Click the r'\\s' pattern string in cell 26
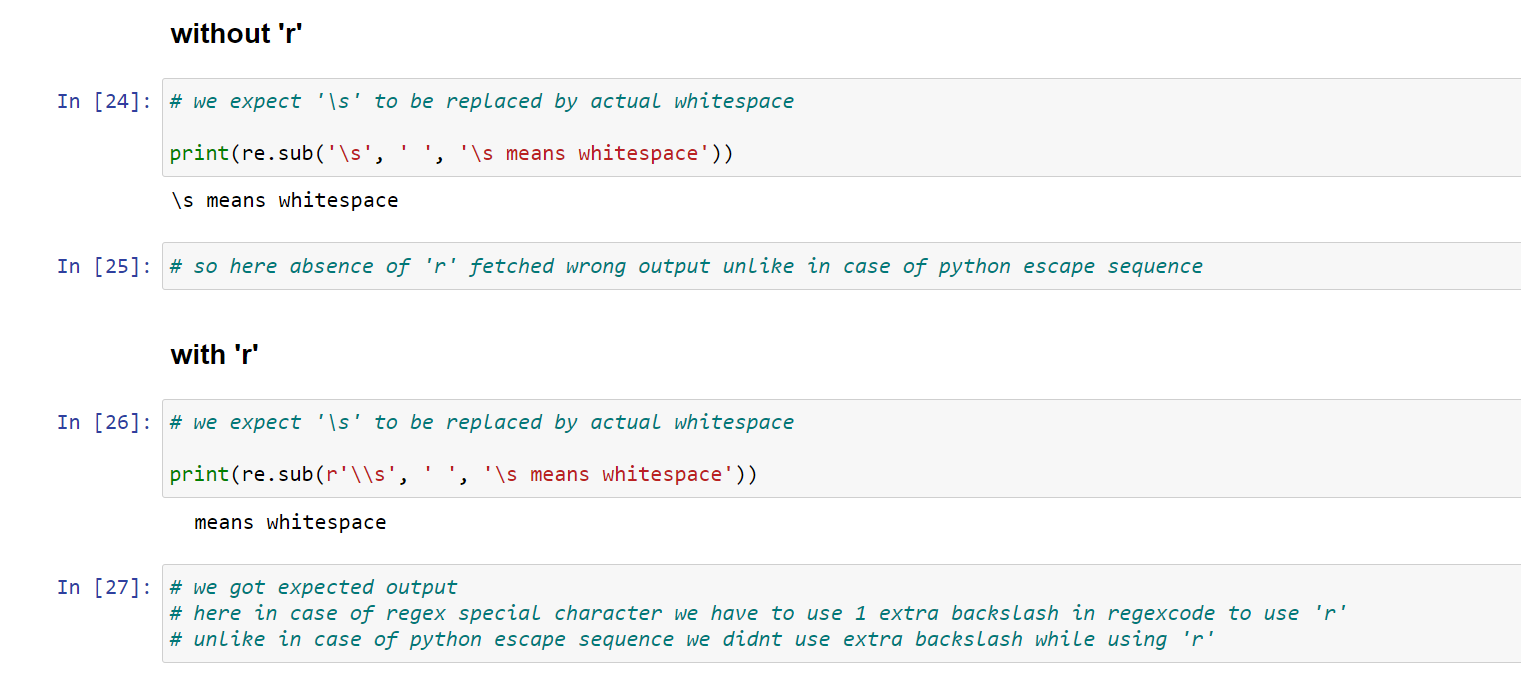The width and height of the screenshot is (1521, 690). pos(362,475)
